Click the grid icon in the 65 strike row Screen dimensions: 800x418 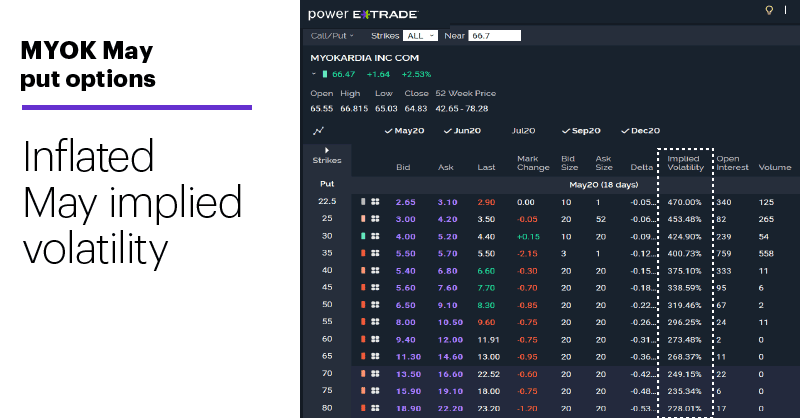point(375,356)
